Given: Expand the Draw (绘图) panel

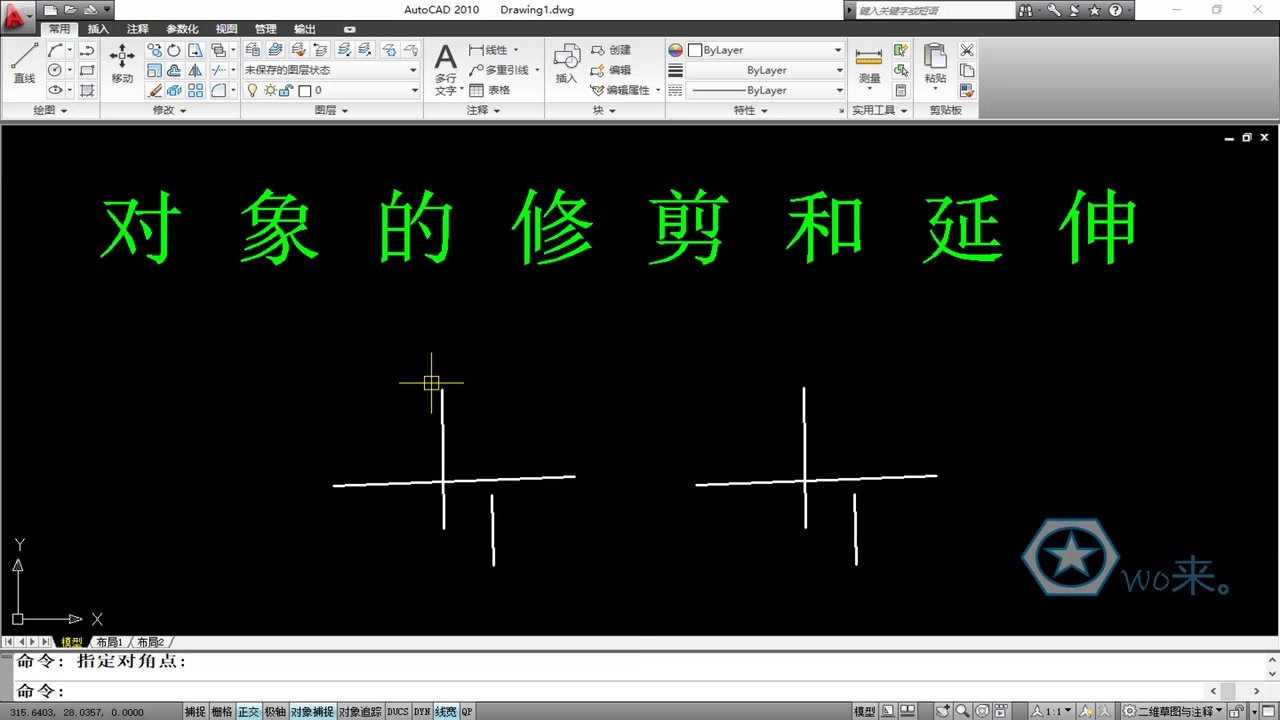Looking at the screenshot, I should (50, 110).
